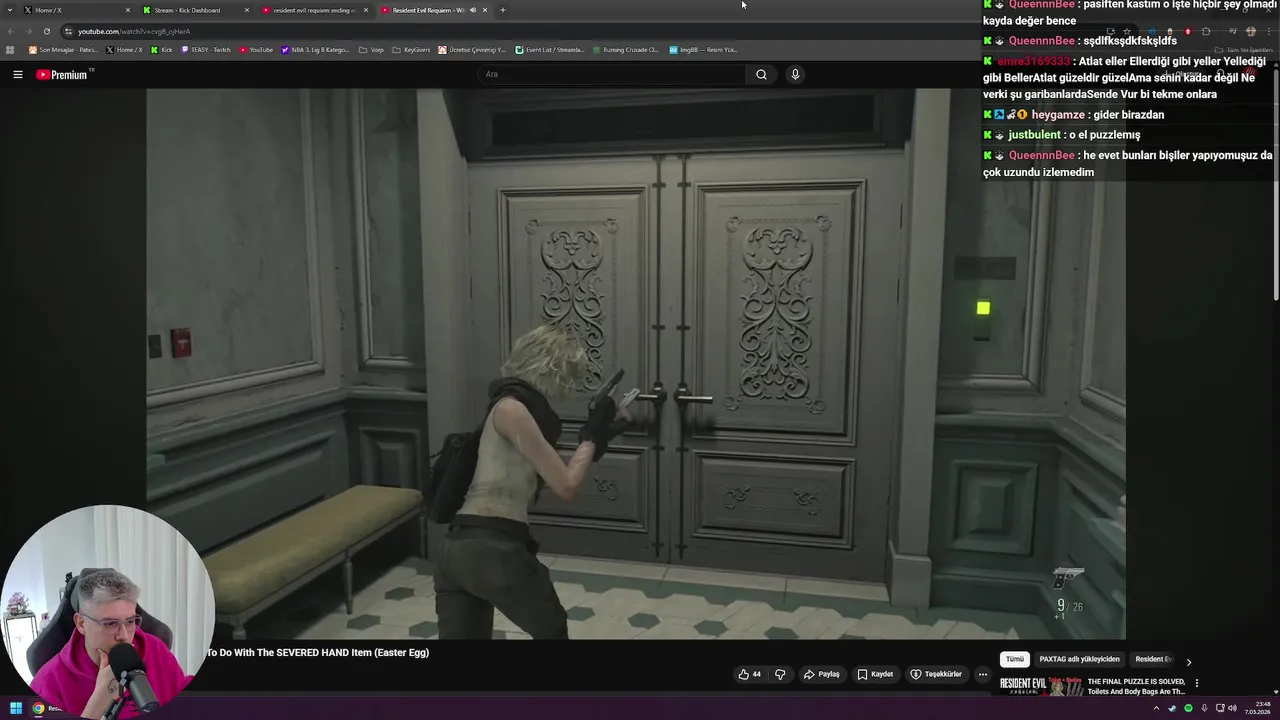This screenshot has width=1280, height=720.
Task: Click the search magnifier button
Action: click(x=761, y=74)
